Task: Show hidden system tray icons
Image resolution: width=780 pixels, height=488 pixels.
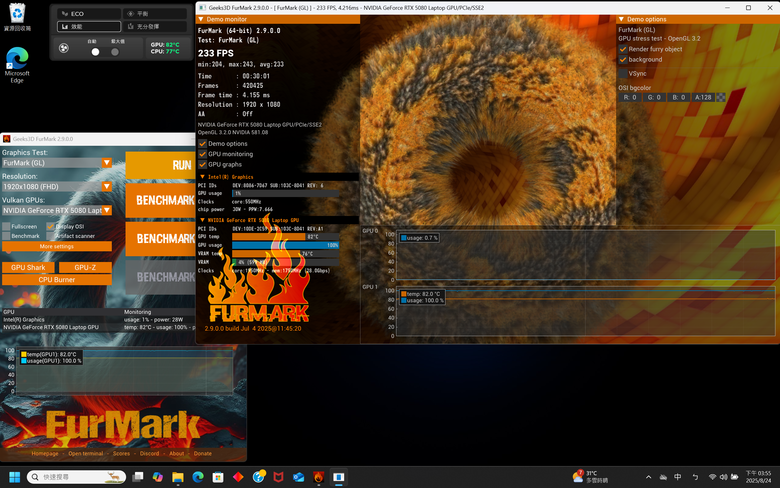Action: [648, 477]
